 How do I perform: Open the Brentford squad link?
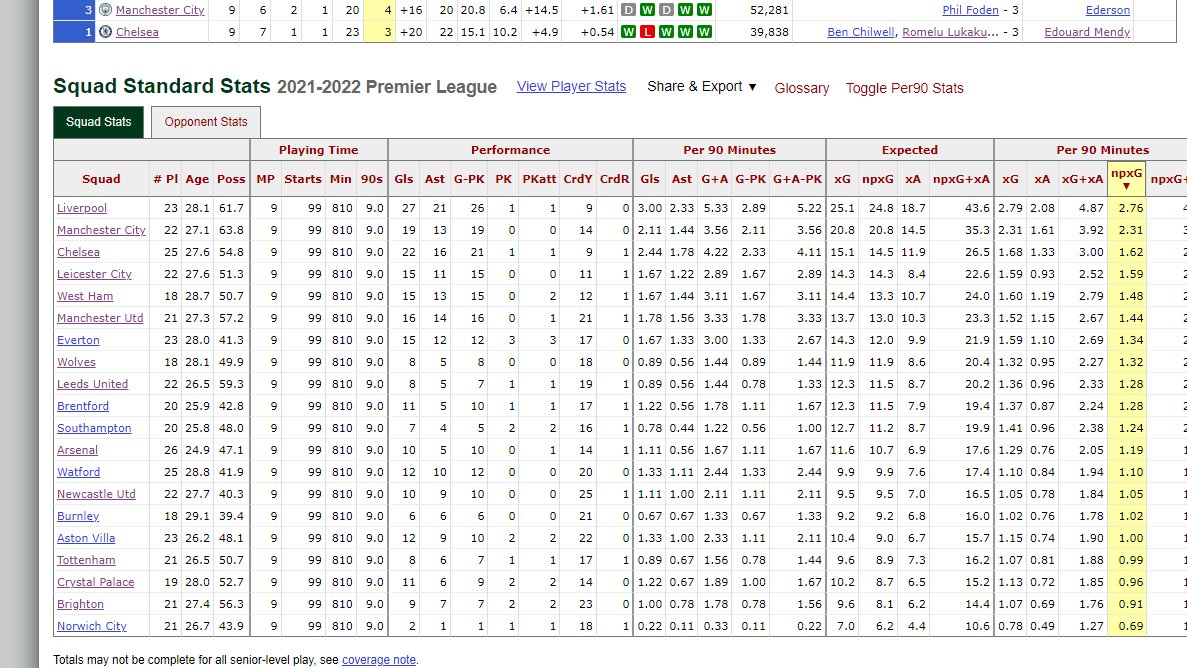(83, 406)
